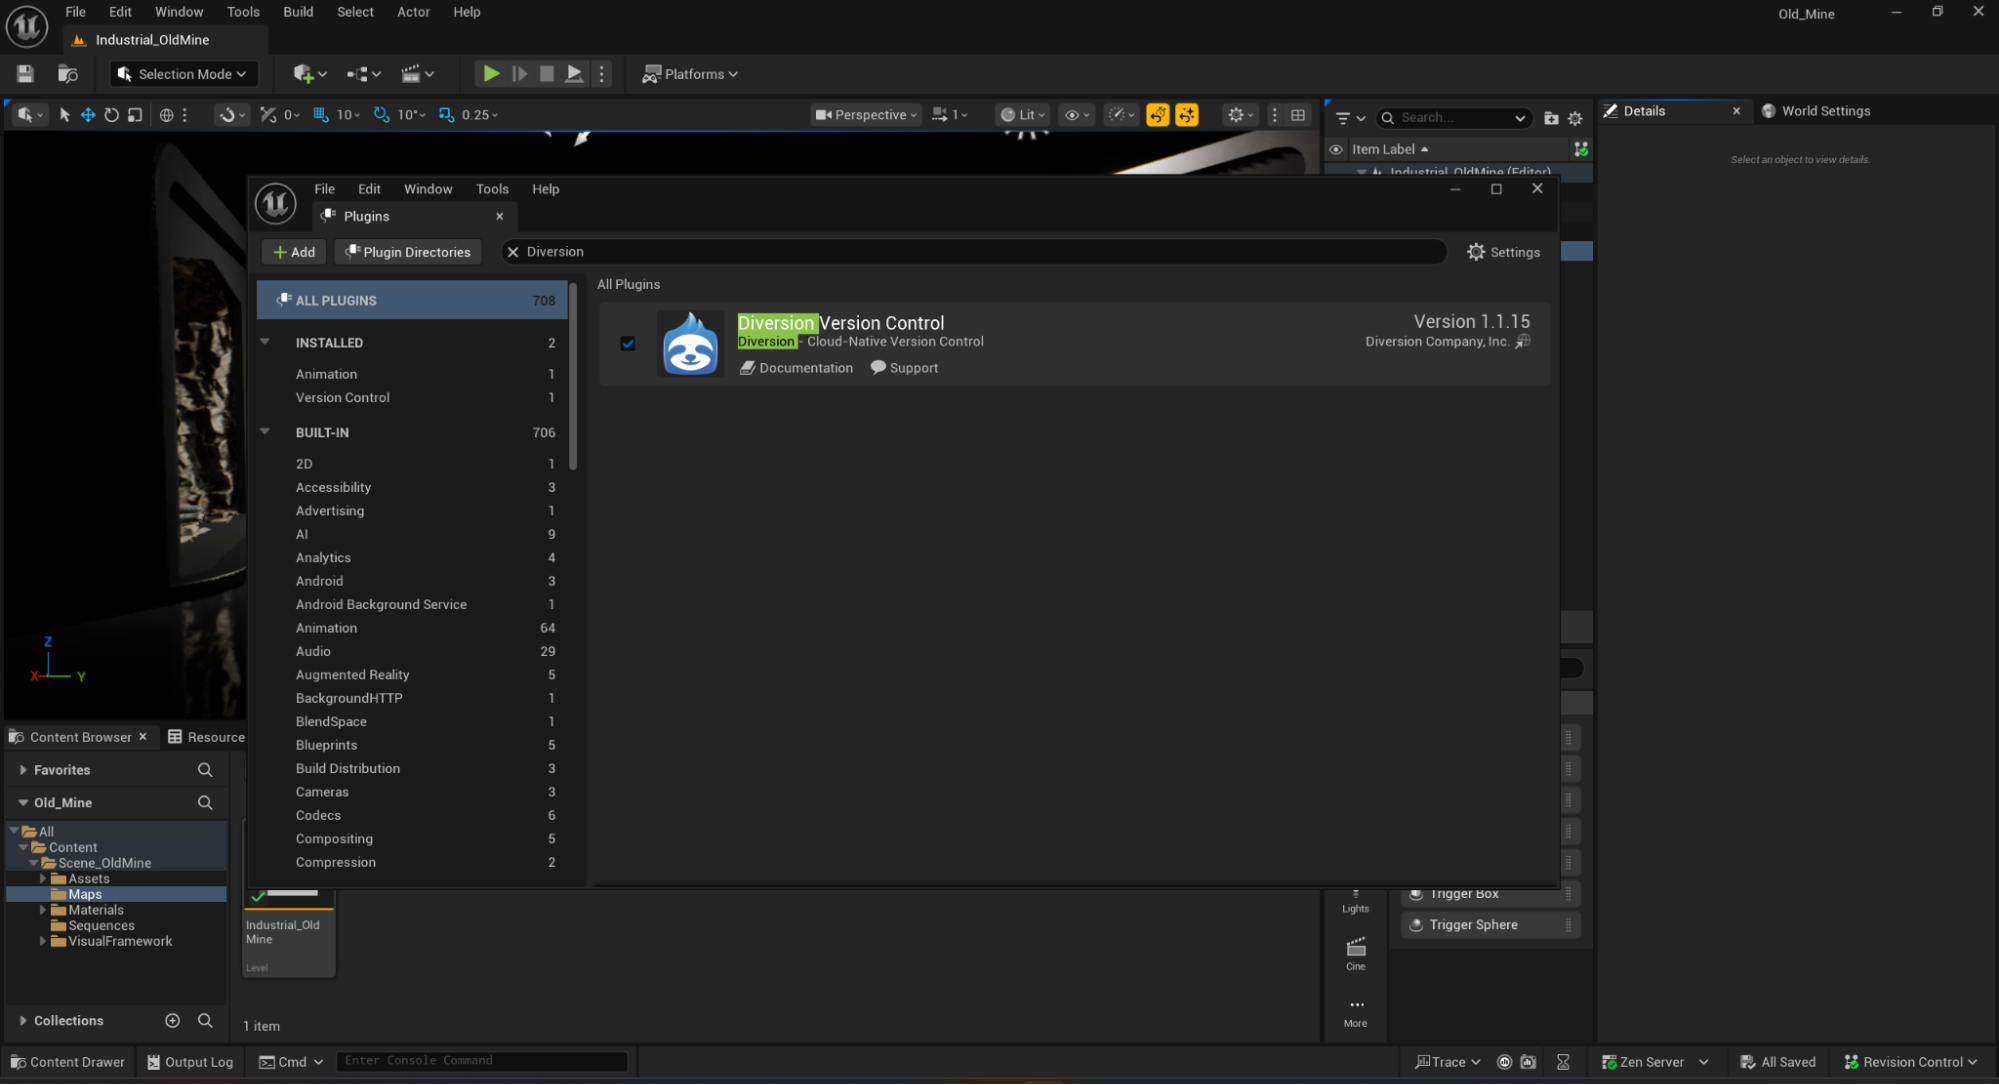Image resolution: width=1999 pixels, height=1085 pixels.
Task: Select the rotate transform tool icon
Action: 111,115
